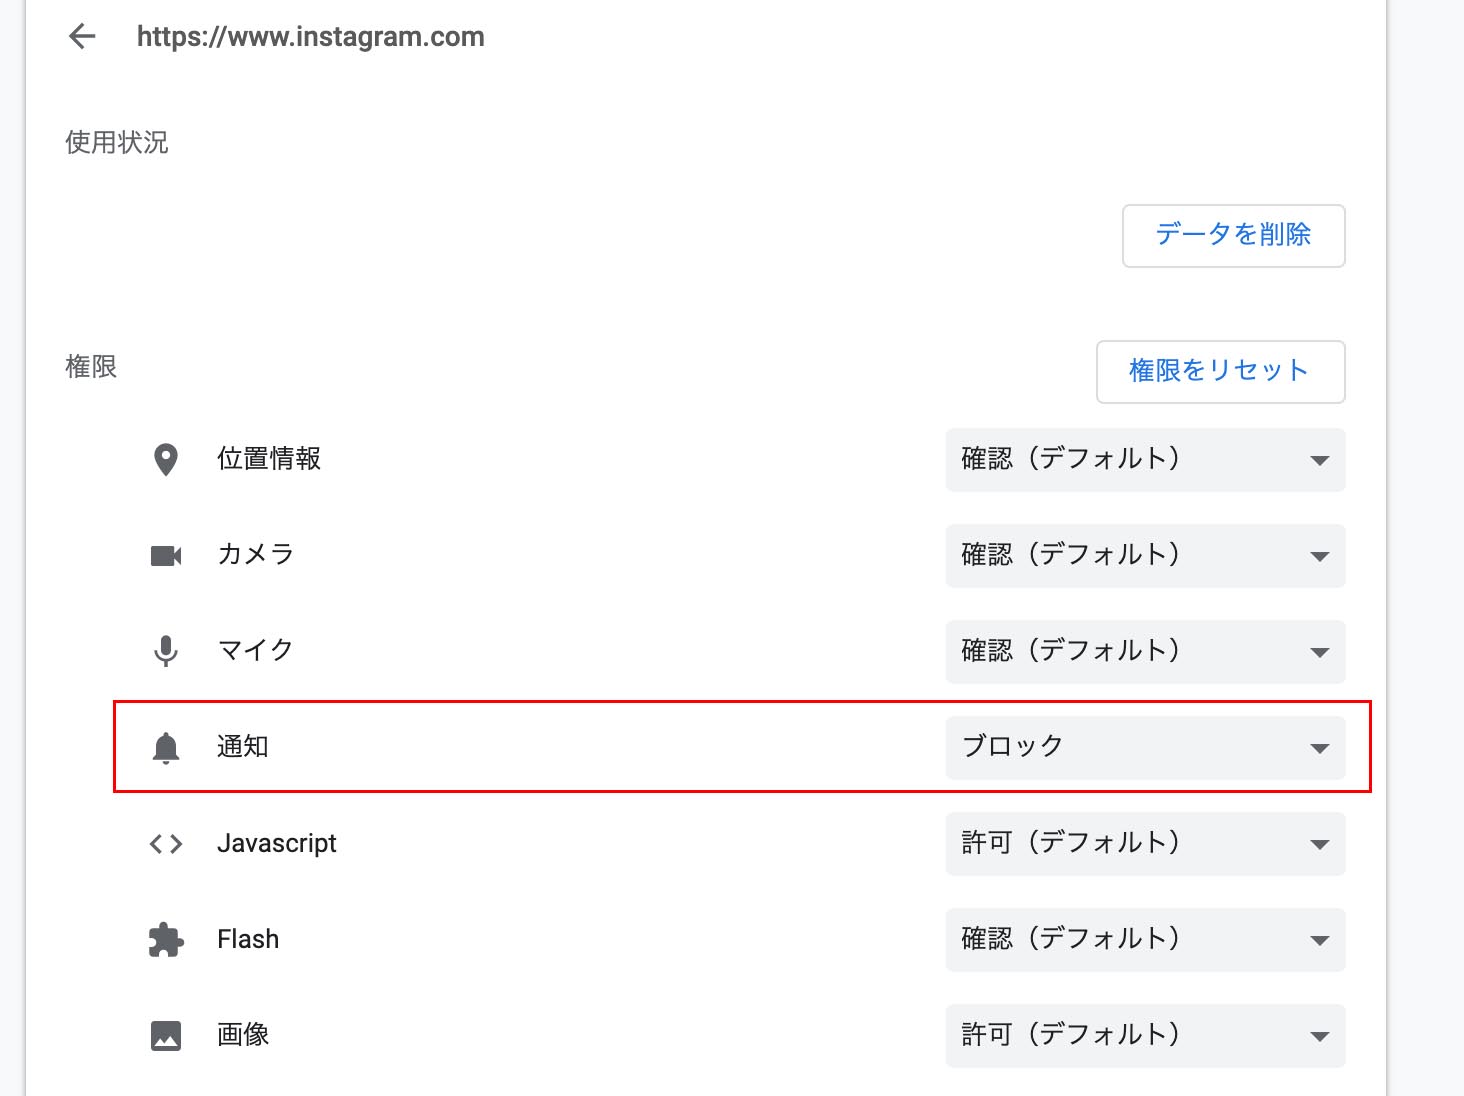Open the 画像 permission dropdown
Screen dimensions: 1464x1096
pos(1146,1036)
